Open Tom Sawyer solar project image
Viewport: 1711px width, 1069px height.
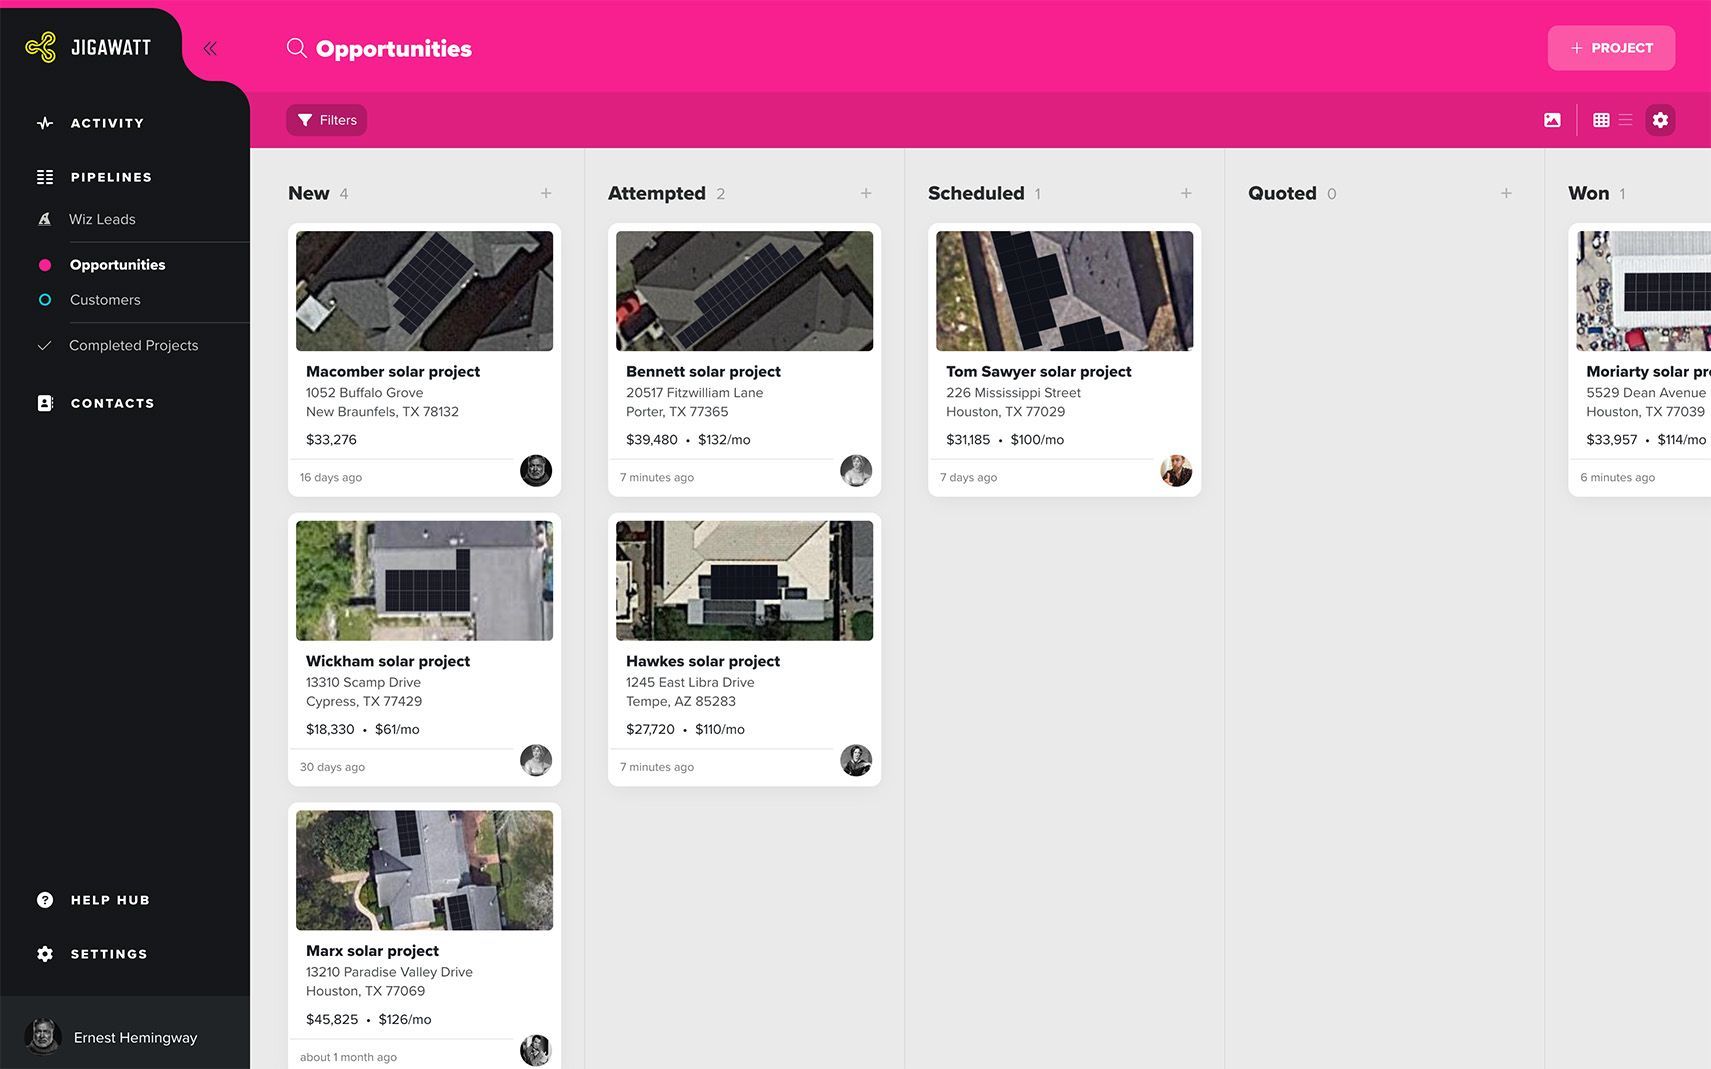coord(1064,291)
